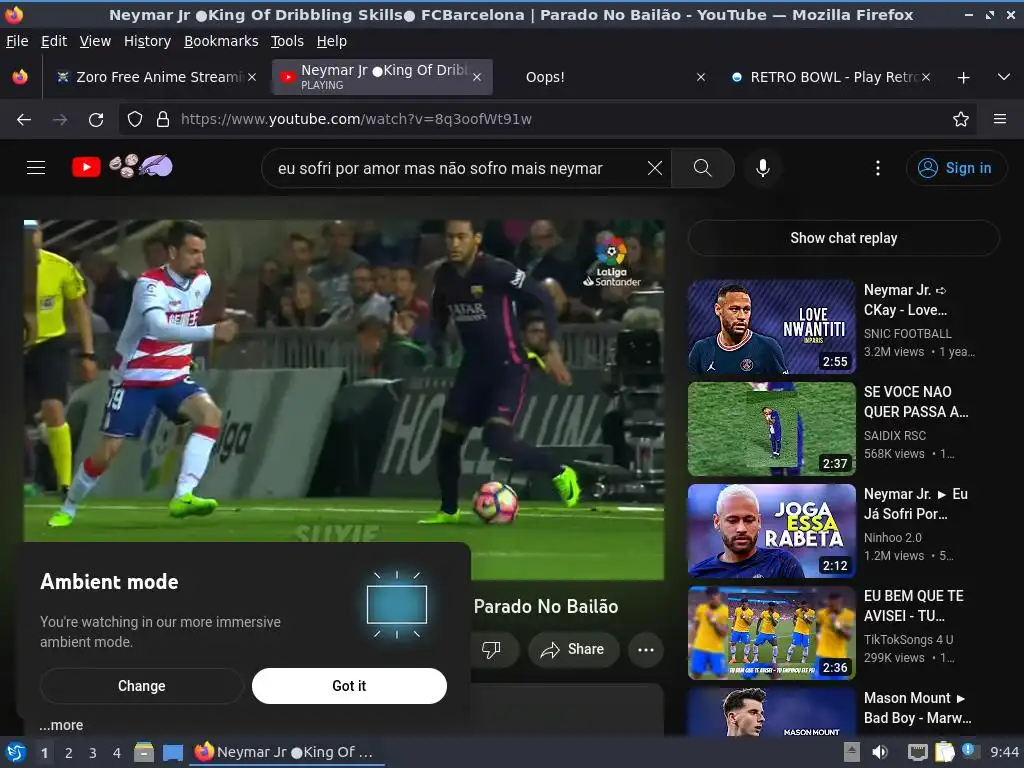
Task: Open SAIDIX RSC video thumbnail
Action: pos(771,428)
